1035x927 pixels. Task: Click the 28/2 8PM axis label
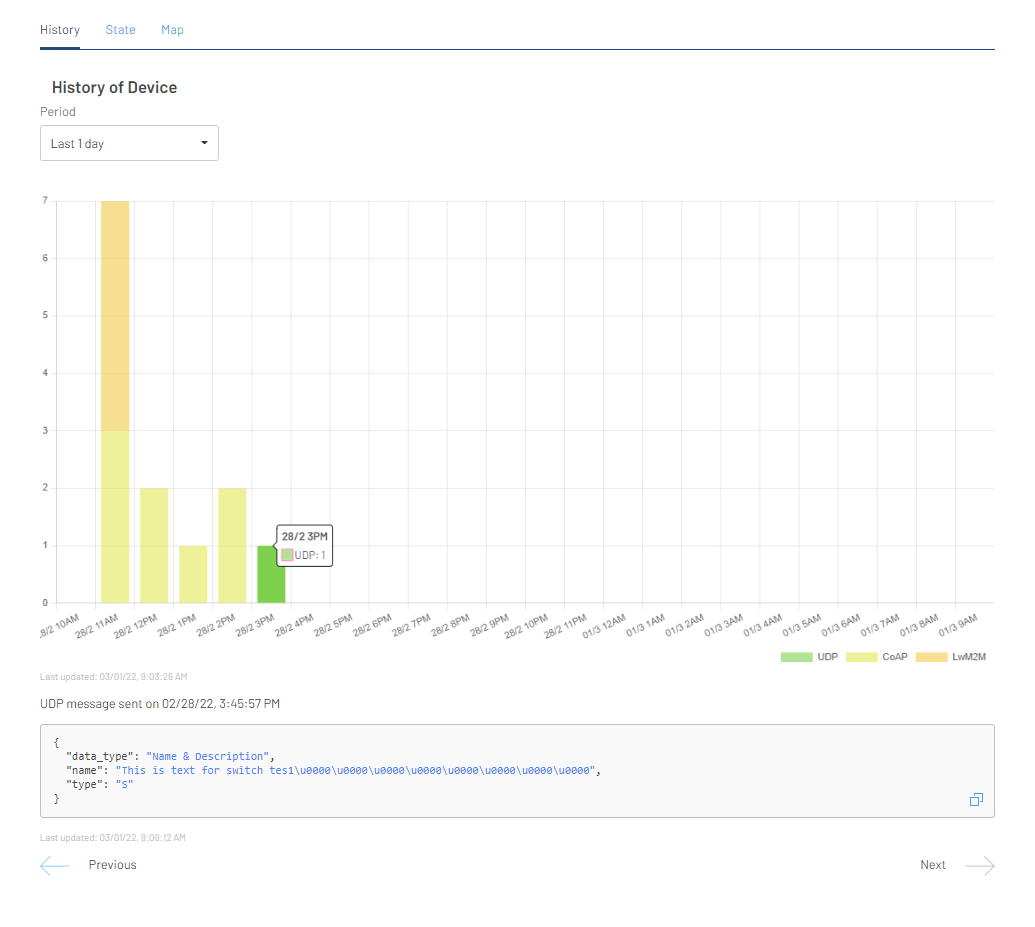(450, 625)
